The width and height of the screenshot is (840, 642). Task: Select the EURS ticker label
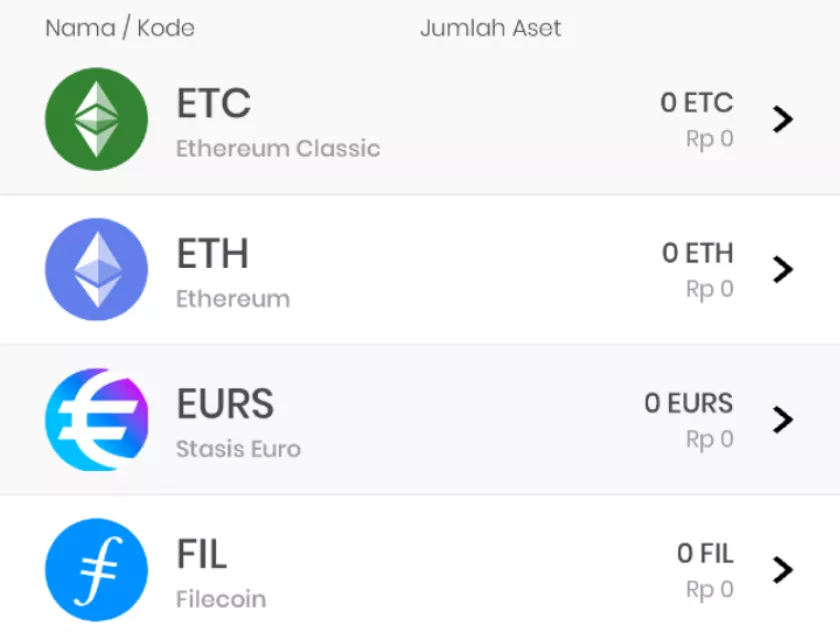pyautogui.click(x=225, y=404)
